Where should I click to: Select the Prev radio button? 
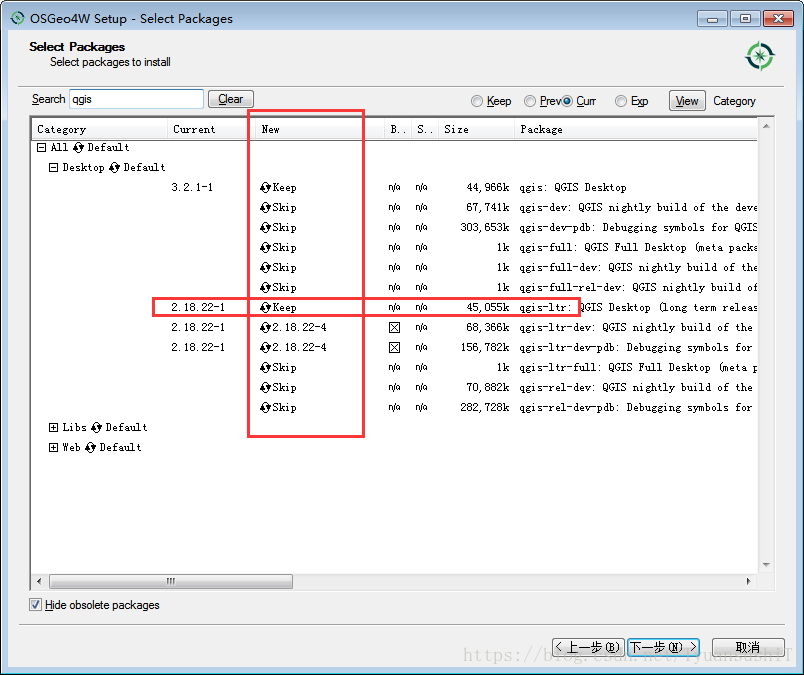click(530, 101)
